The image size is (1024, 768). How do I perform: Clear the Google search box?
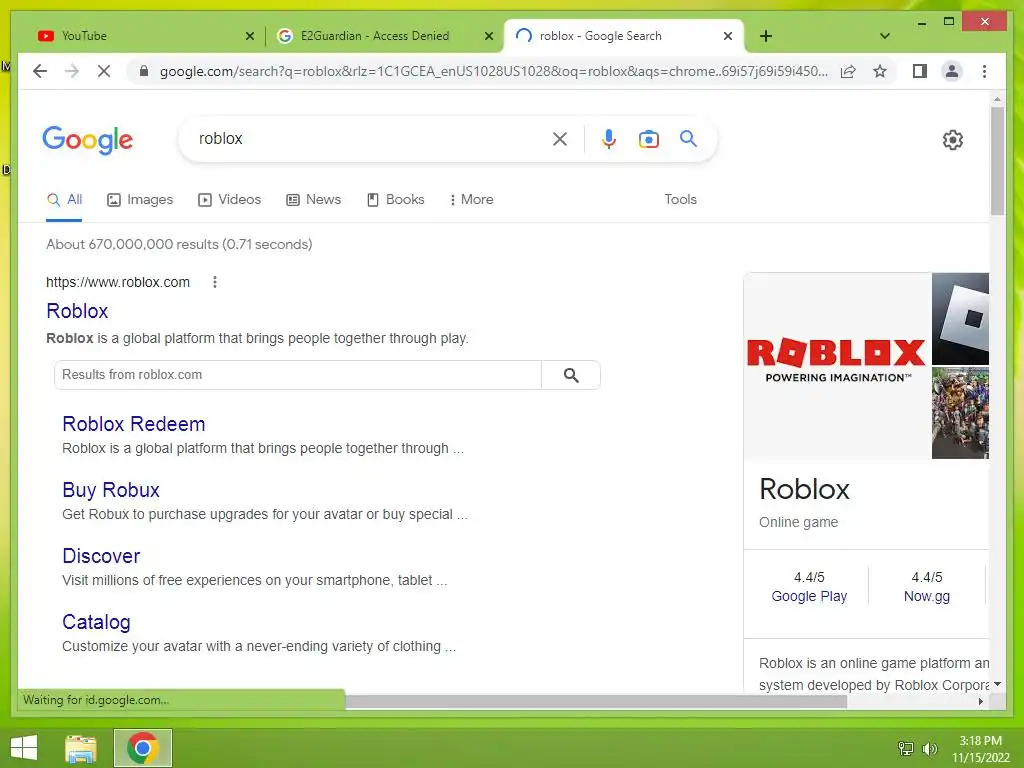click(560, 138)
